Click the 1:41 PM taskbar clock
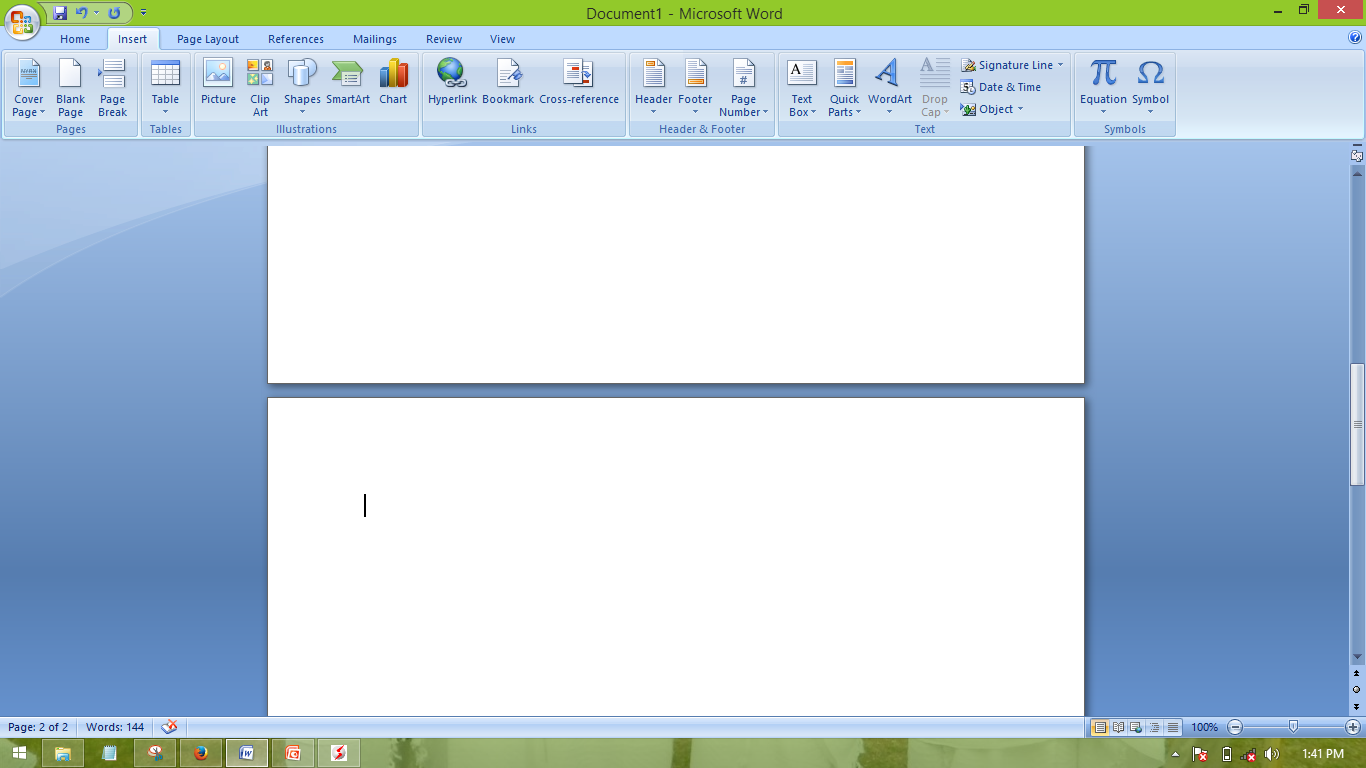 [x=1323, y=754]
